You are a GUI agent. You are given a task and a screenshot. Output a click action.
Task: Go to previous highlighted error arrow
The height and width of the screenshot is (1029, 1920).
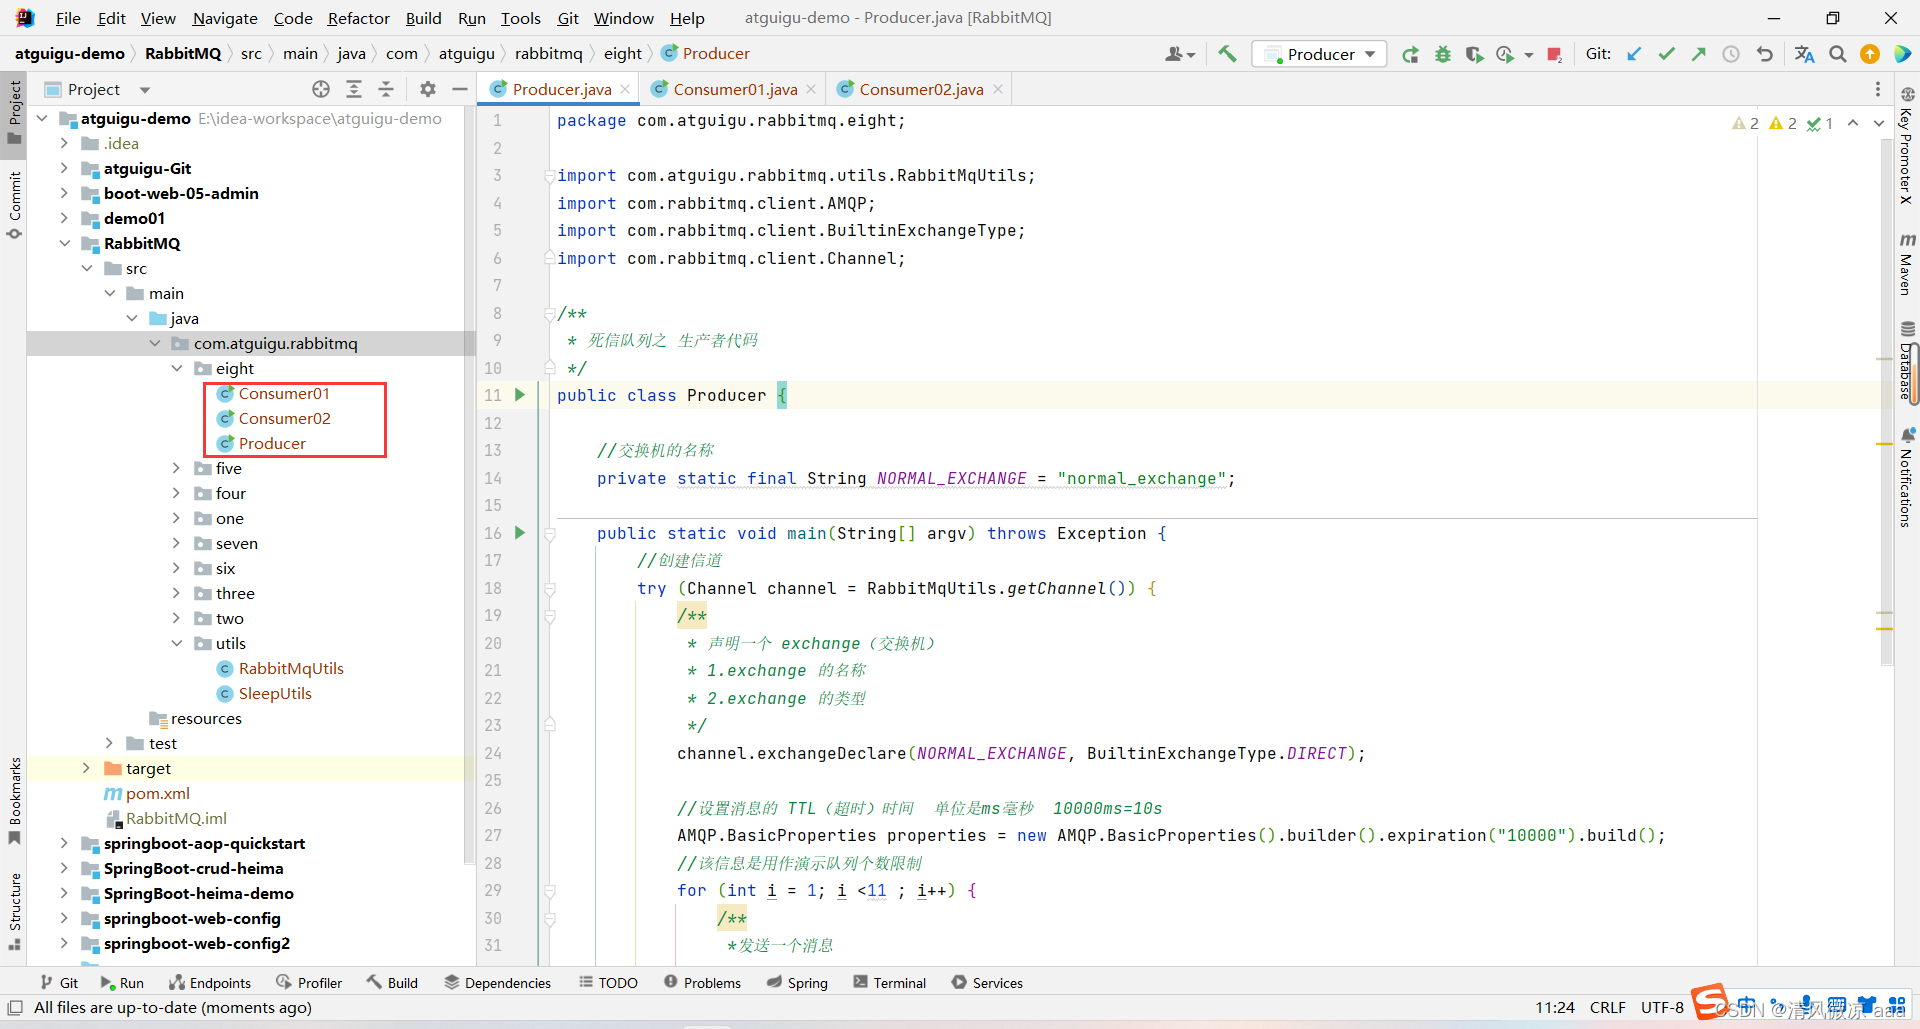click(1853, 123)
